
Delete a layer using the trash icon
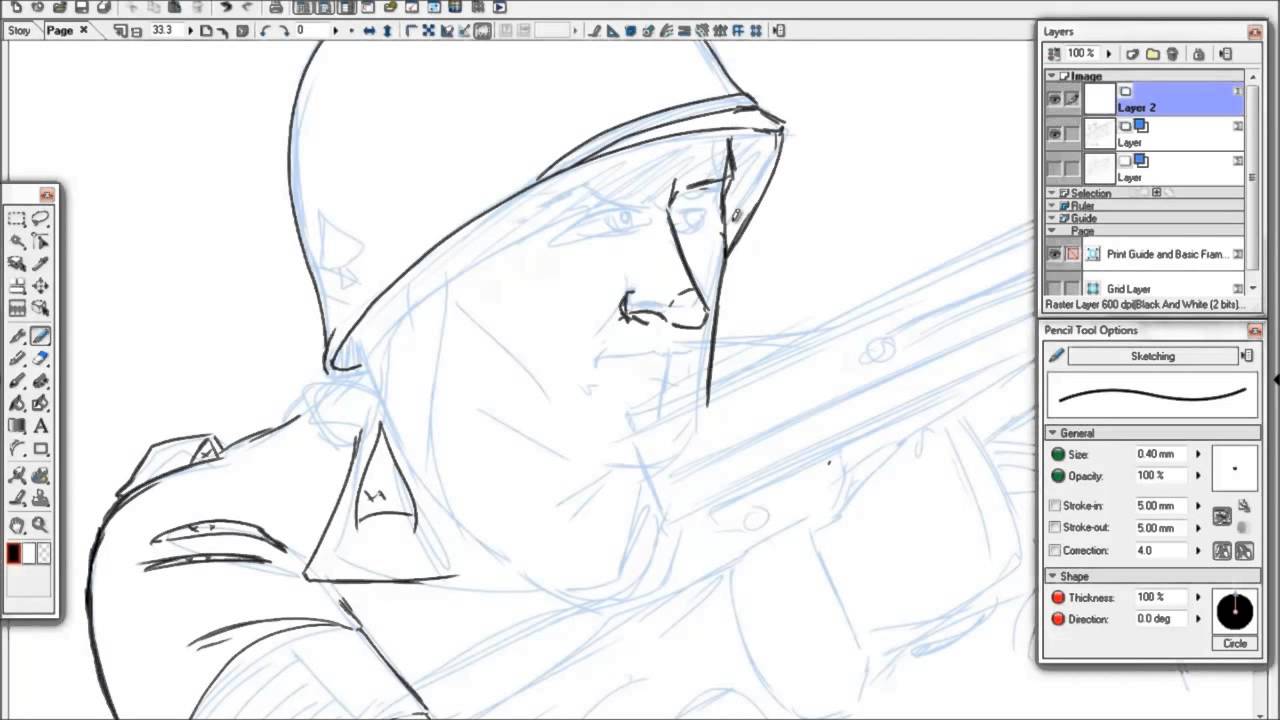point(1172,53)
